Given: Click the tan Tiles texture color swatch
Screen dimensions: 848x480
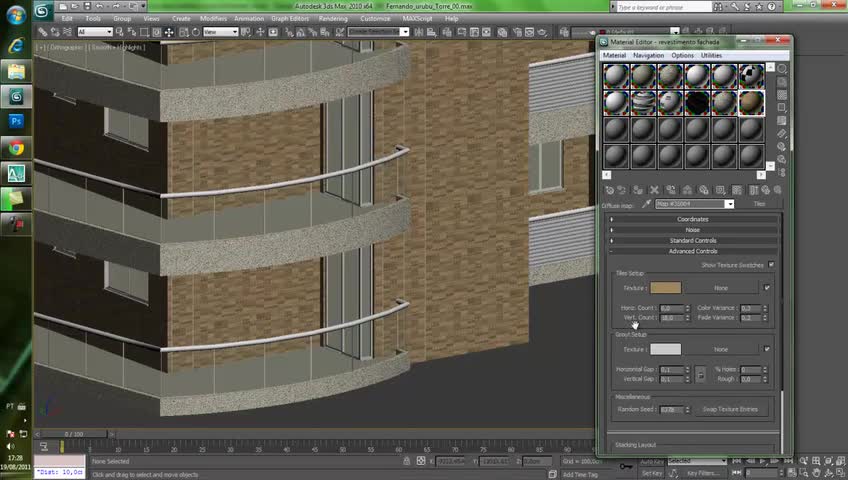Looking at the screenshot, I should point(665,288).
